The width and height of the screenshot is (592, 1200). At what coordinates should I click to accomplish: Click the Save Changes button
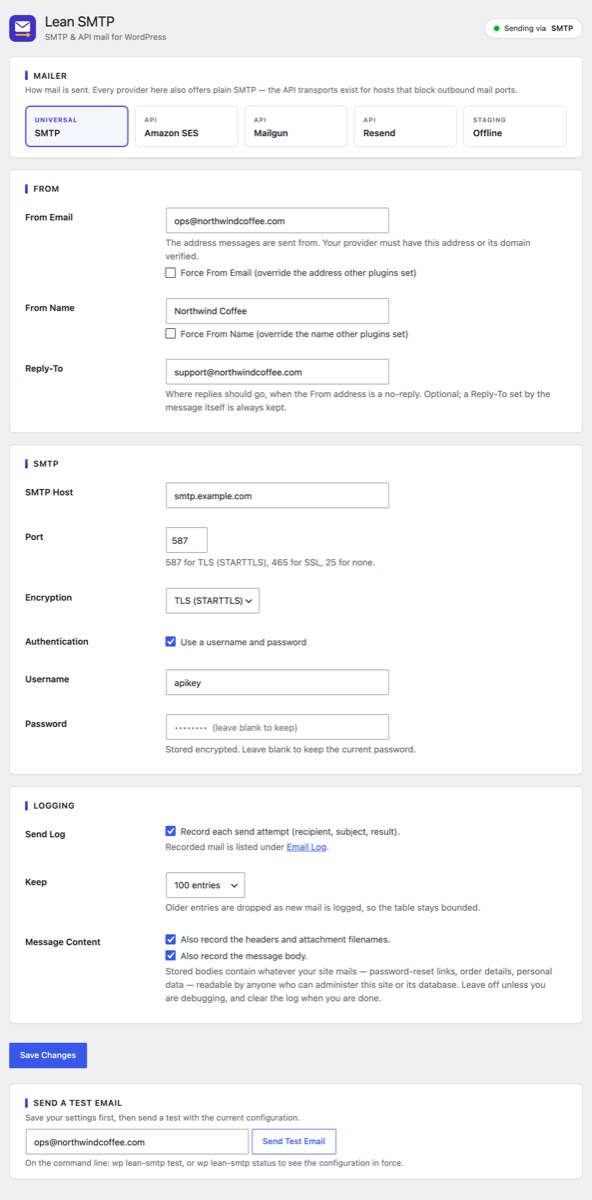48,1055
